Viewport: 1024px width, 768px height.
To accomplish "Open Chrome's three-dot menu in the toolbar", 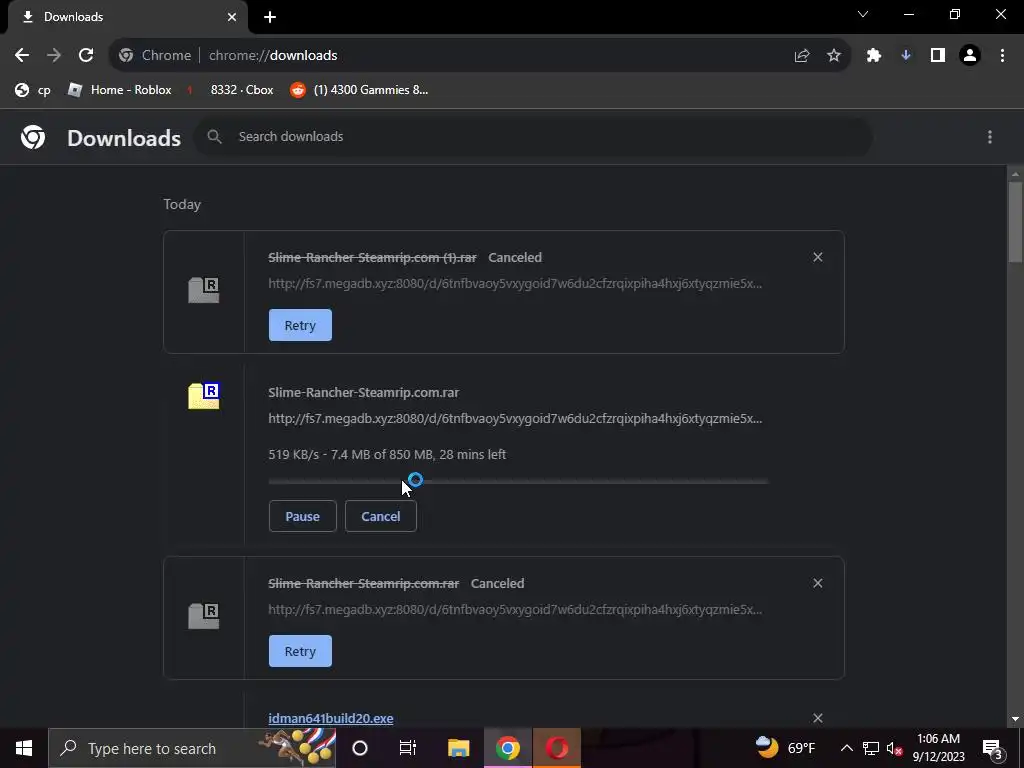I will click(x=1002, y=56).
